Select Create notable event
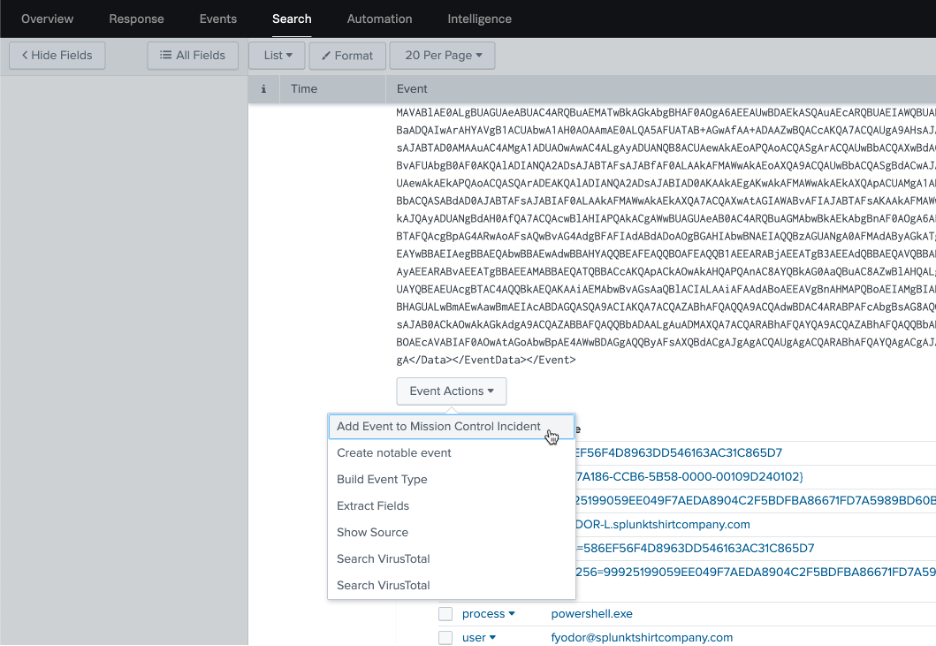This screenshot has width=936, height=646. coord(451,453)
